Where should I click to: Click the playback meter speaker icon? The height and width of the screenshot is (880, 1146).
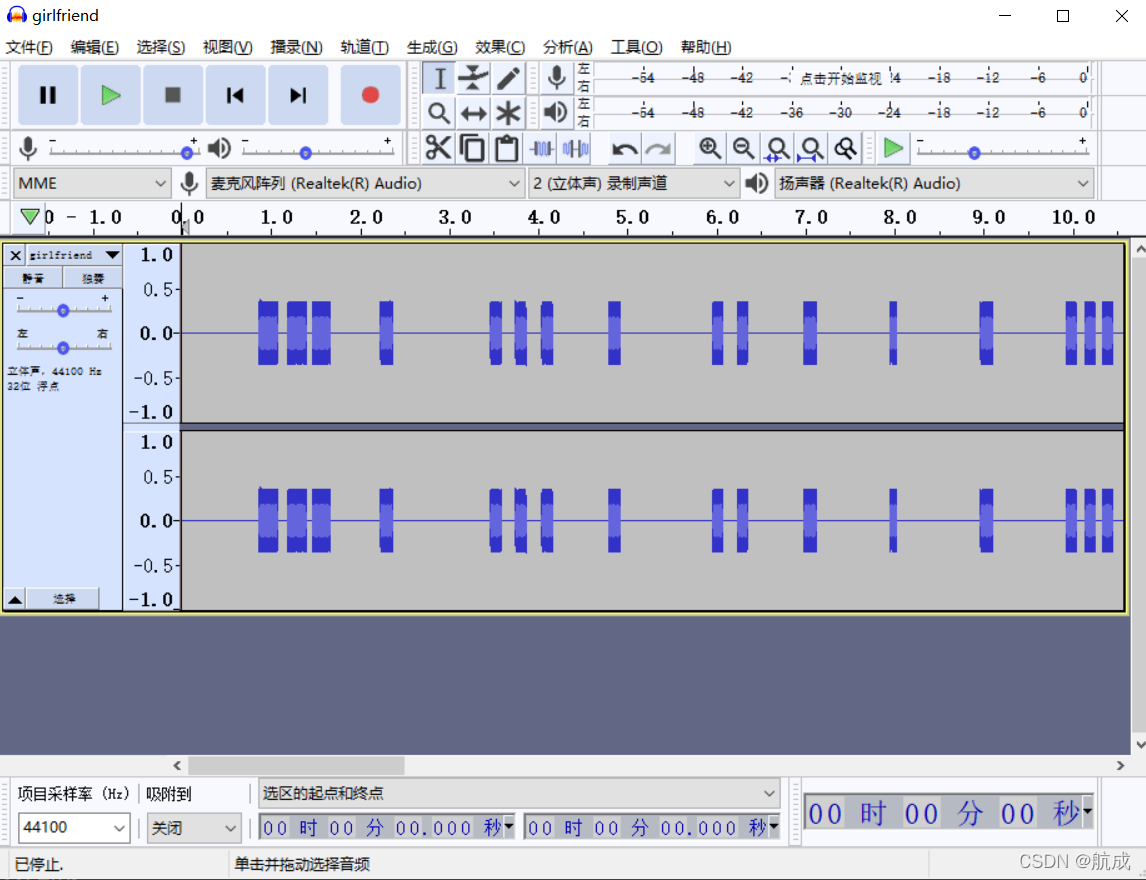556,112
